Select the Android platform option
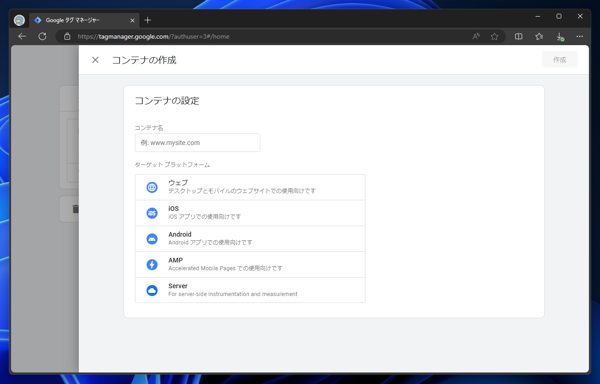600x384 pixels. click(x=250, y=239)
